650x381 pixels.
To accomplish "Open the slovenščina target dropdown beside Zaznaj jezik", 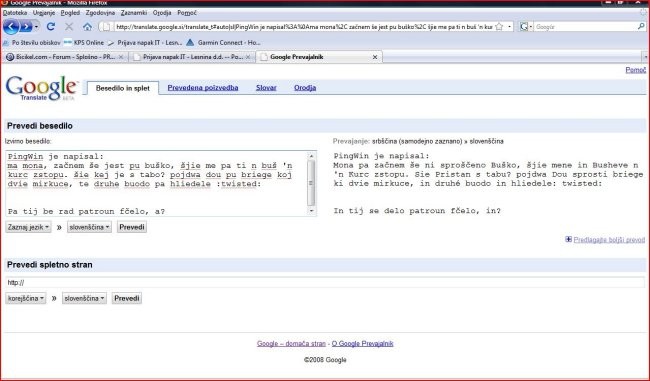I will pos(89,227).
